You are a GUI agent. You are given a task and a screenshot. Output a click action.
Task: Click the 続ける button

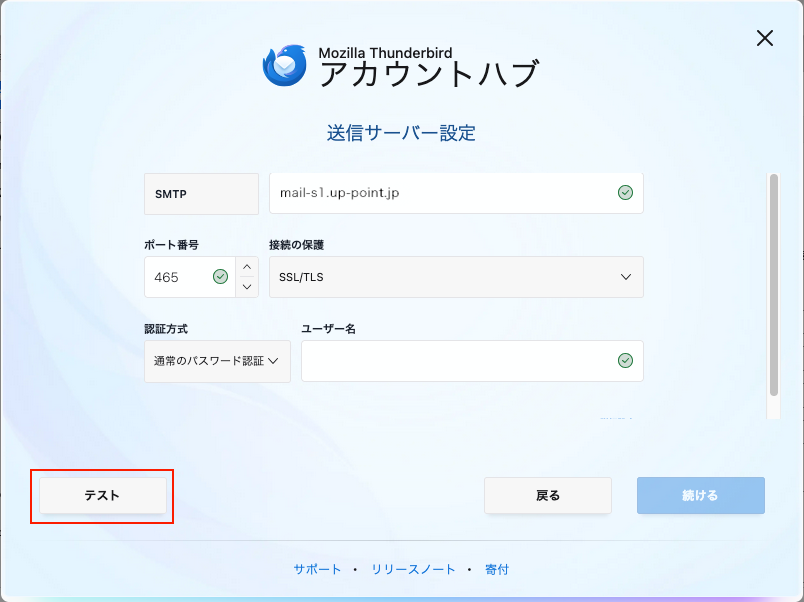click(x=700, y=495)
